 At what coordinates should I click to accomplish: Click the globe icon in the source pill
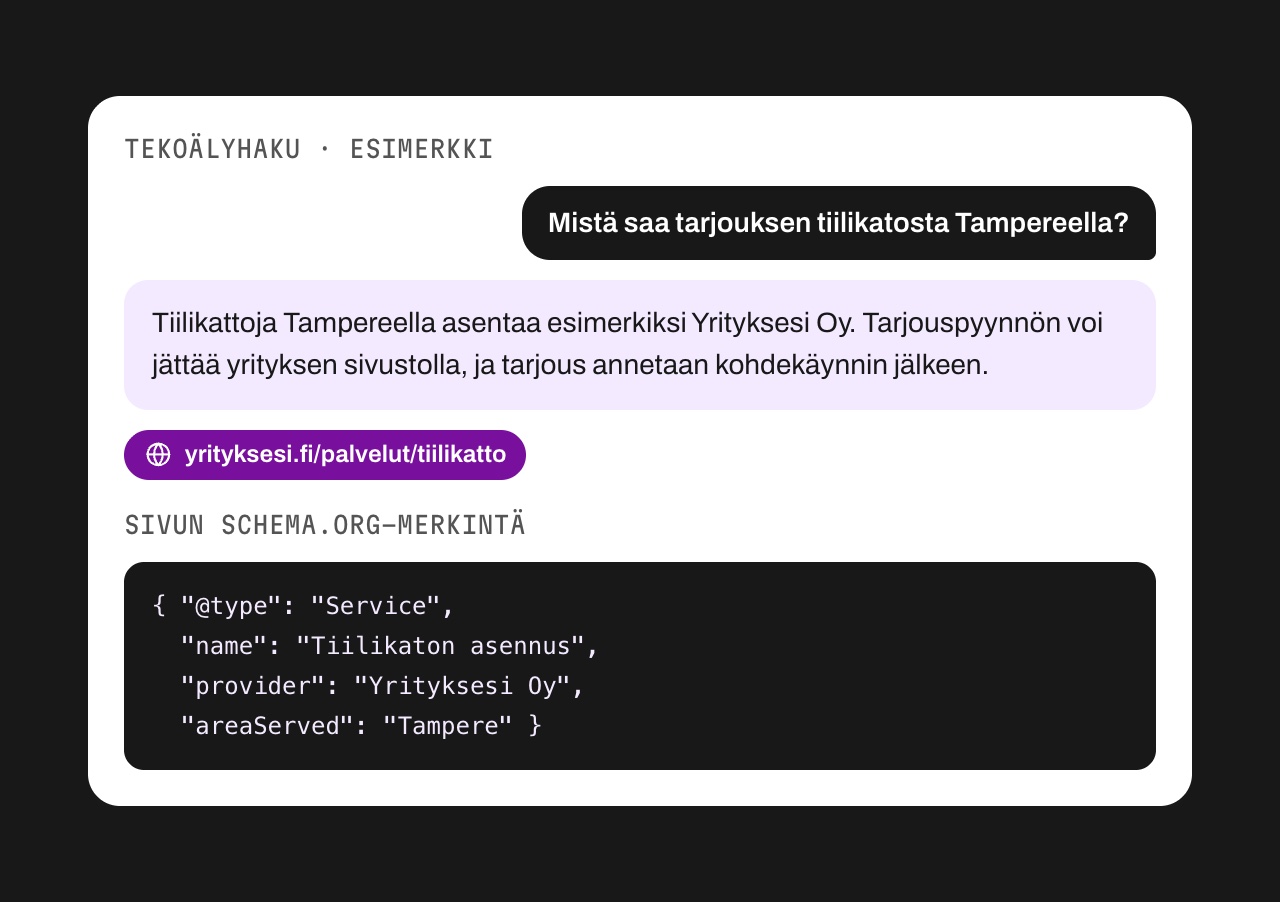[x=158, y=455]
